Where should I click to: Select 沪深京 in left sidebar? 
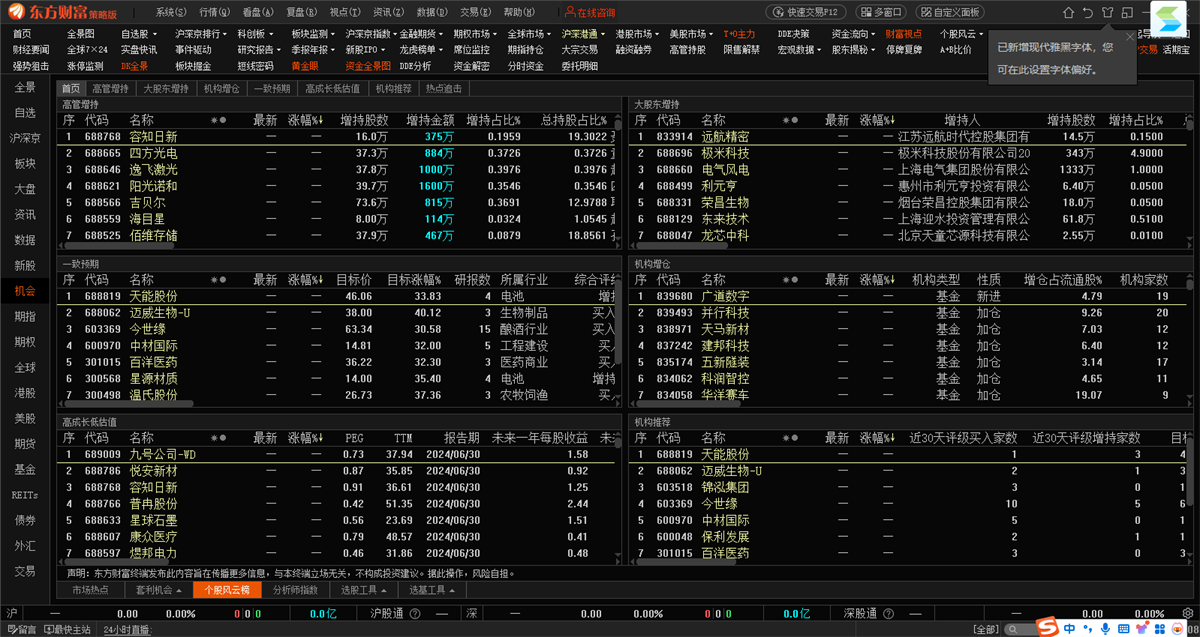25,138
